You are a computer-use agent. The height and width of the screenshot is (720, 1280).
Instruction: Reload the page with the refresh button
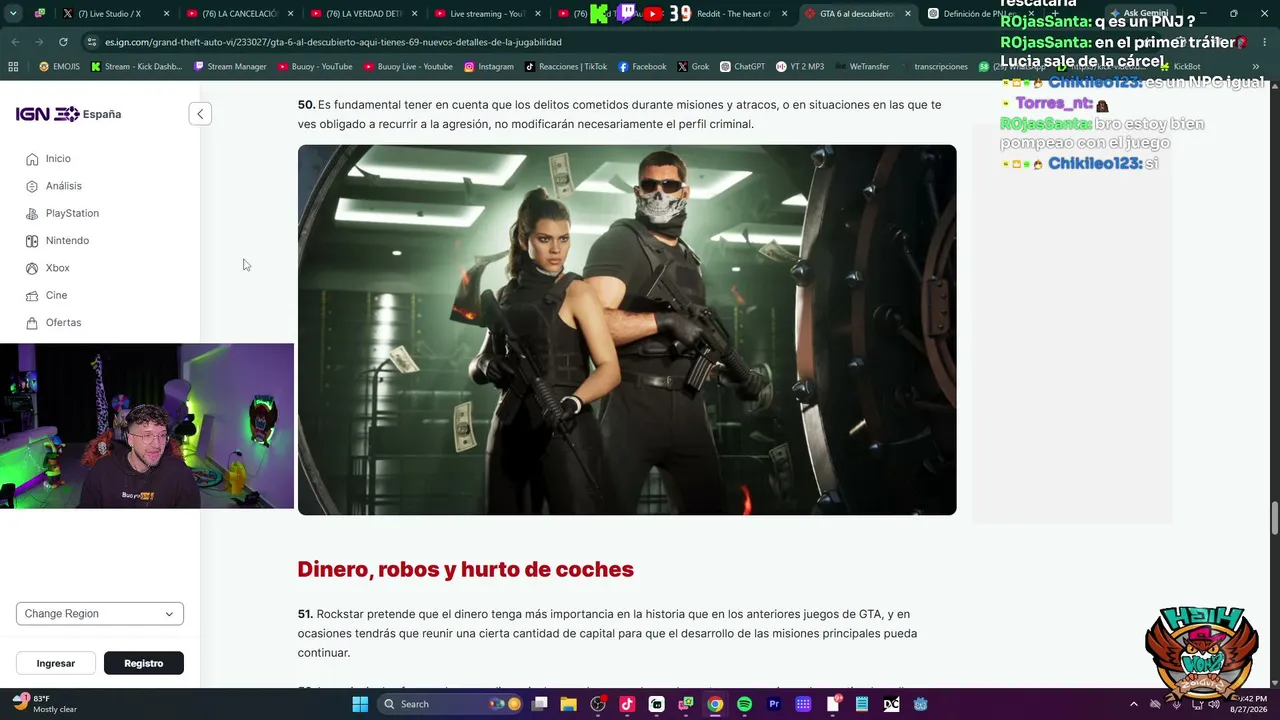[x=63, y=42]
